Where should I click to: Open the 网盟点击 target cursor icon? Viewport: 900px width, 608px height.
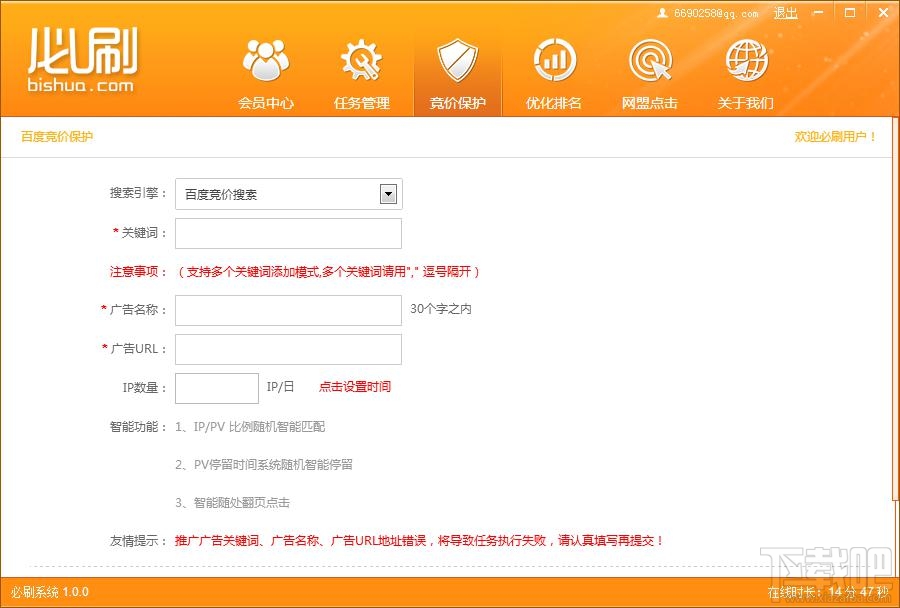click(x=650, y=60)
